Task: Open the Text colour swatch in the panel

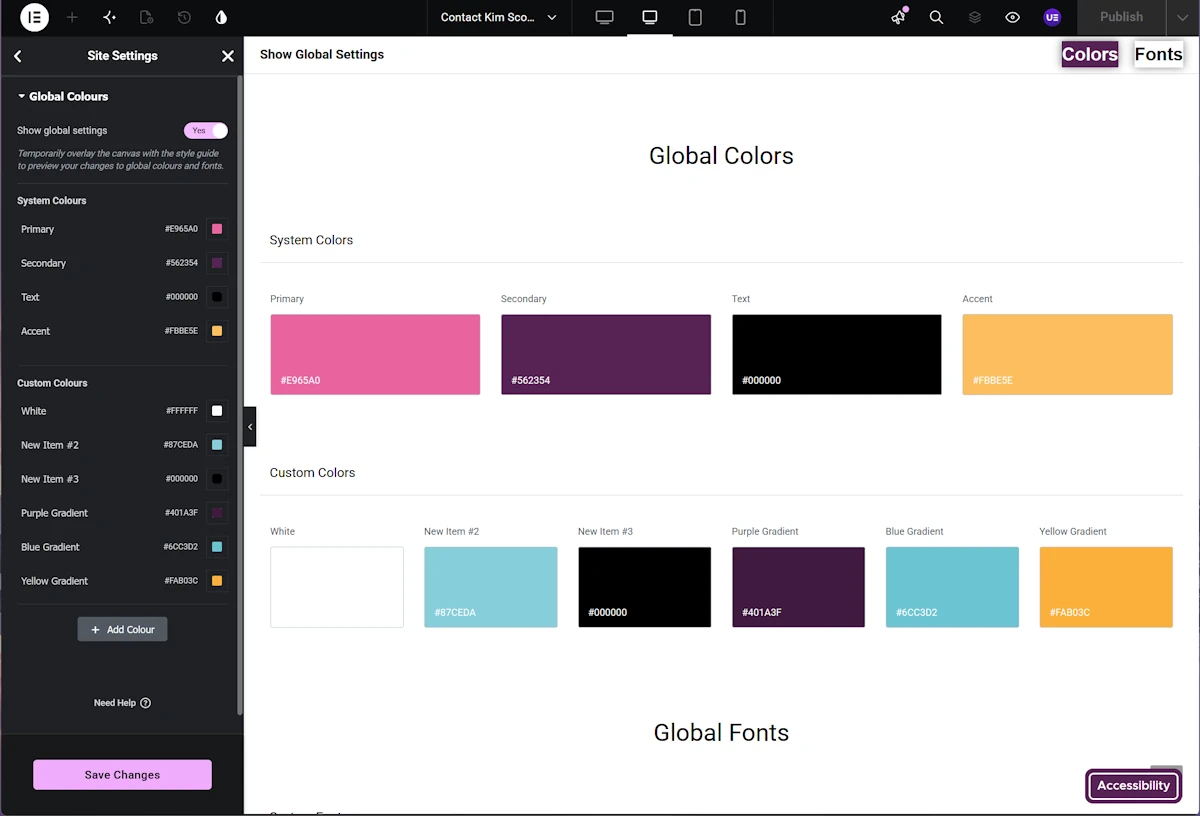Action: [217, 297]
